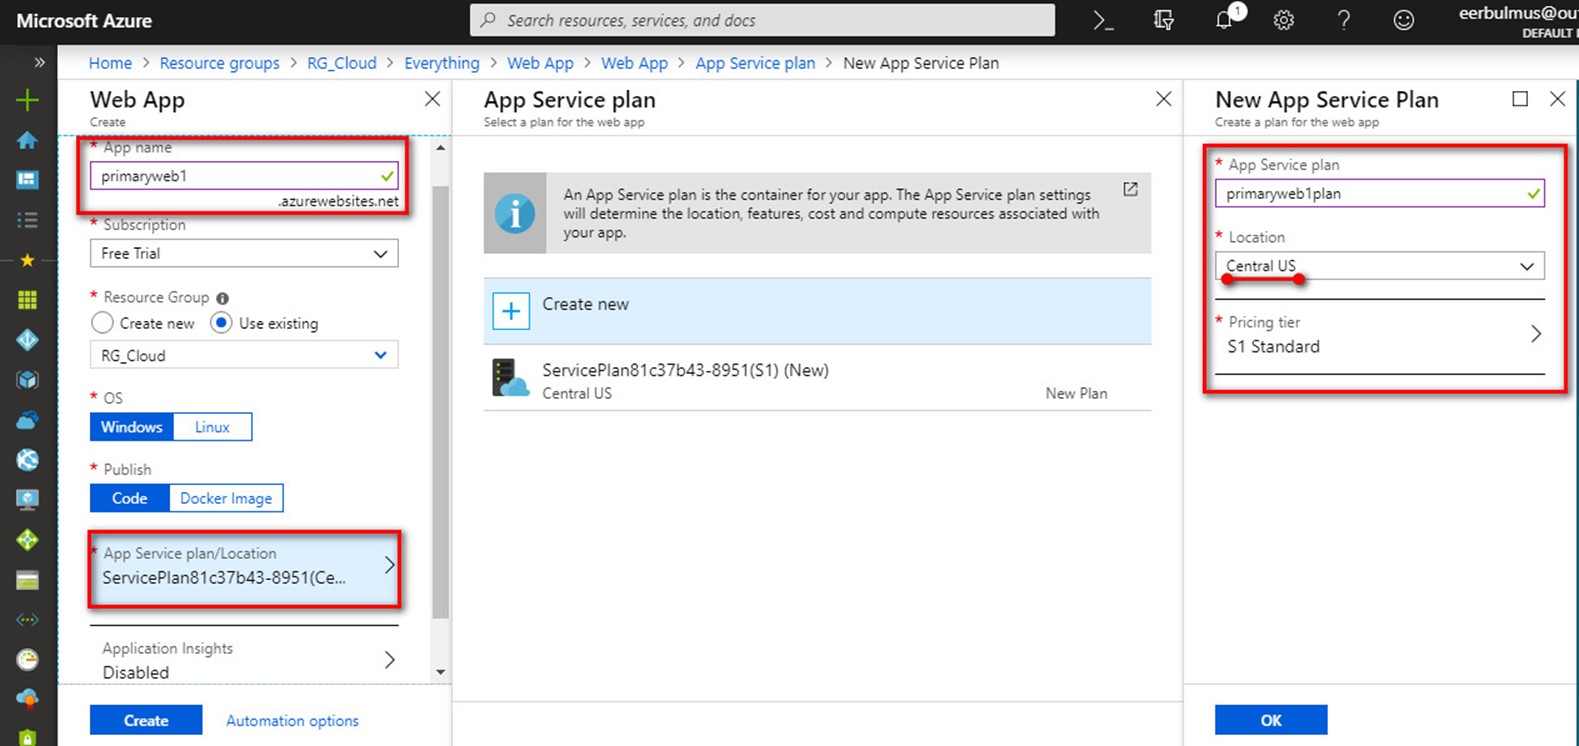Open the RG_Cloud resource group dropdown
This screenshot has width=1579, height=746.
[244, 355]
